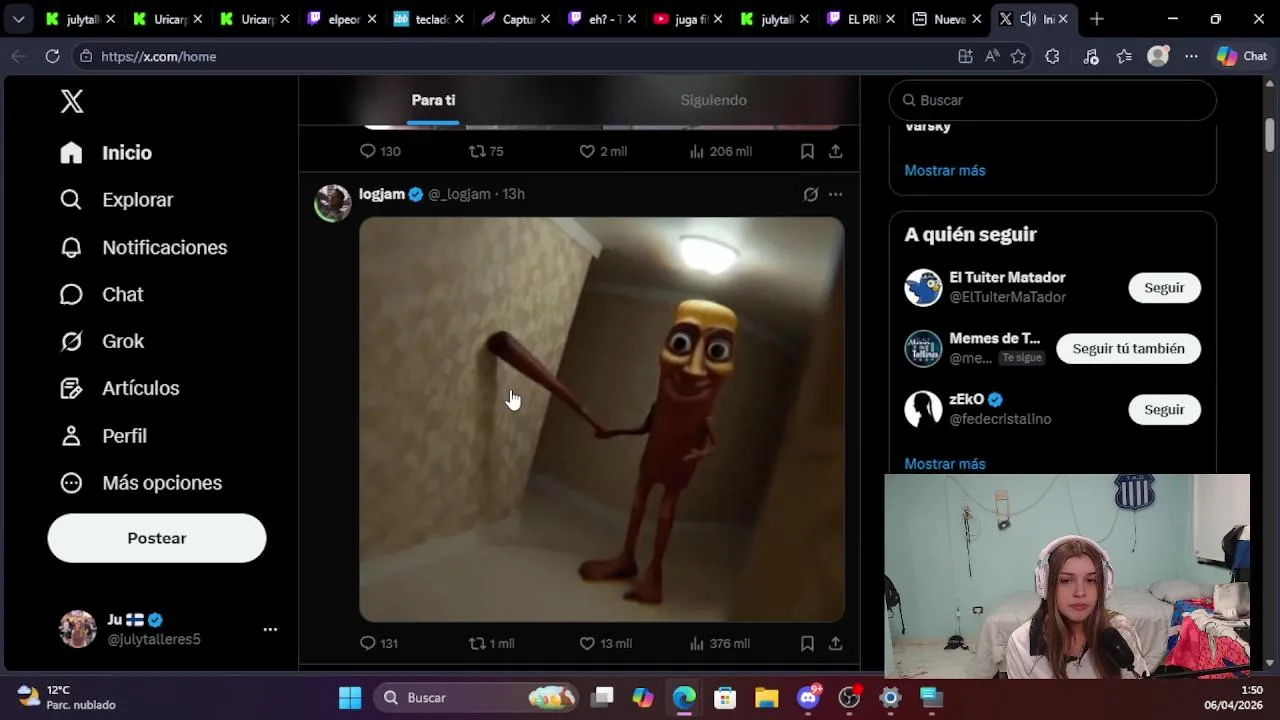Share logjam's post
The height and width of the screenshot is (720, 1280).
click(836, 643)
